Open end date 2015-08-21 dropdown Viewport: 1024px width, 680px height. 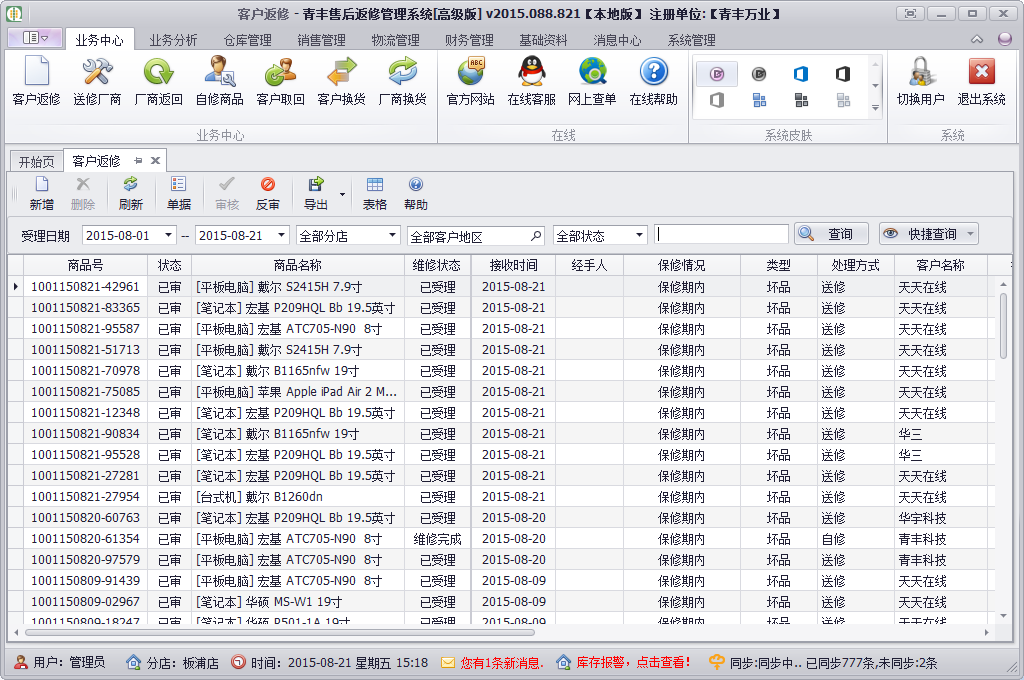coord(281,235)
